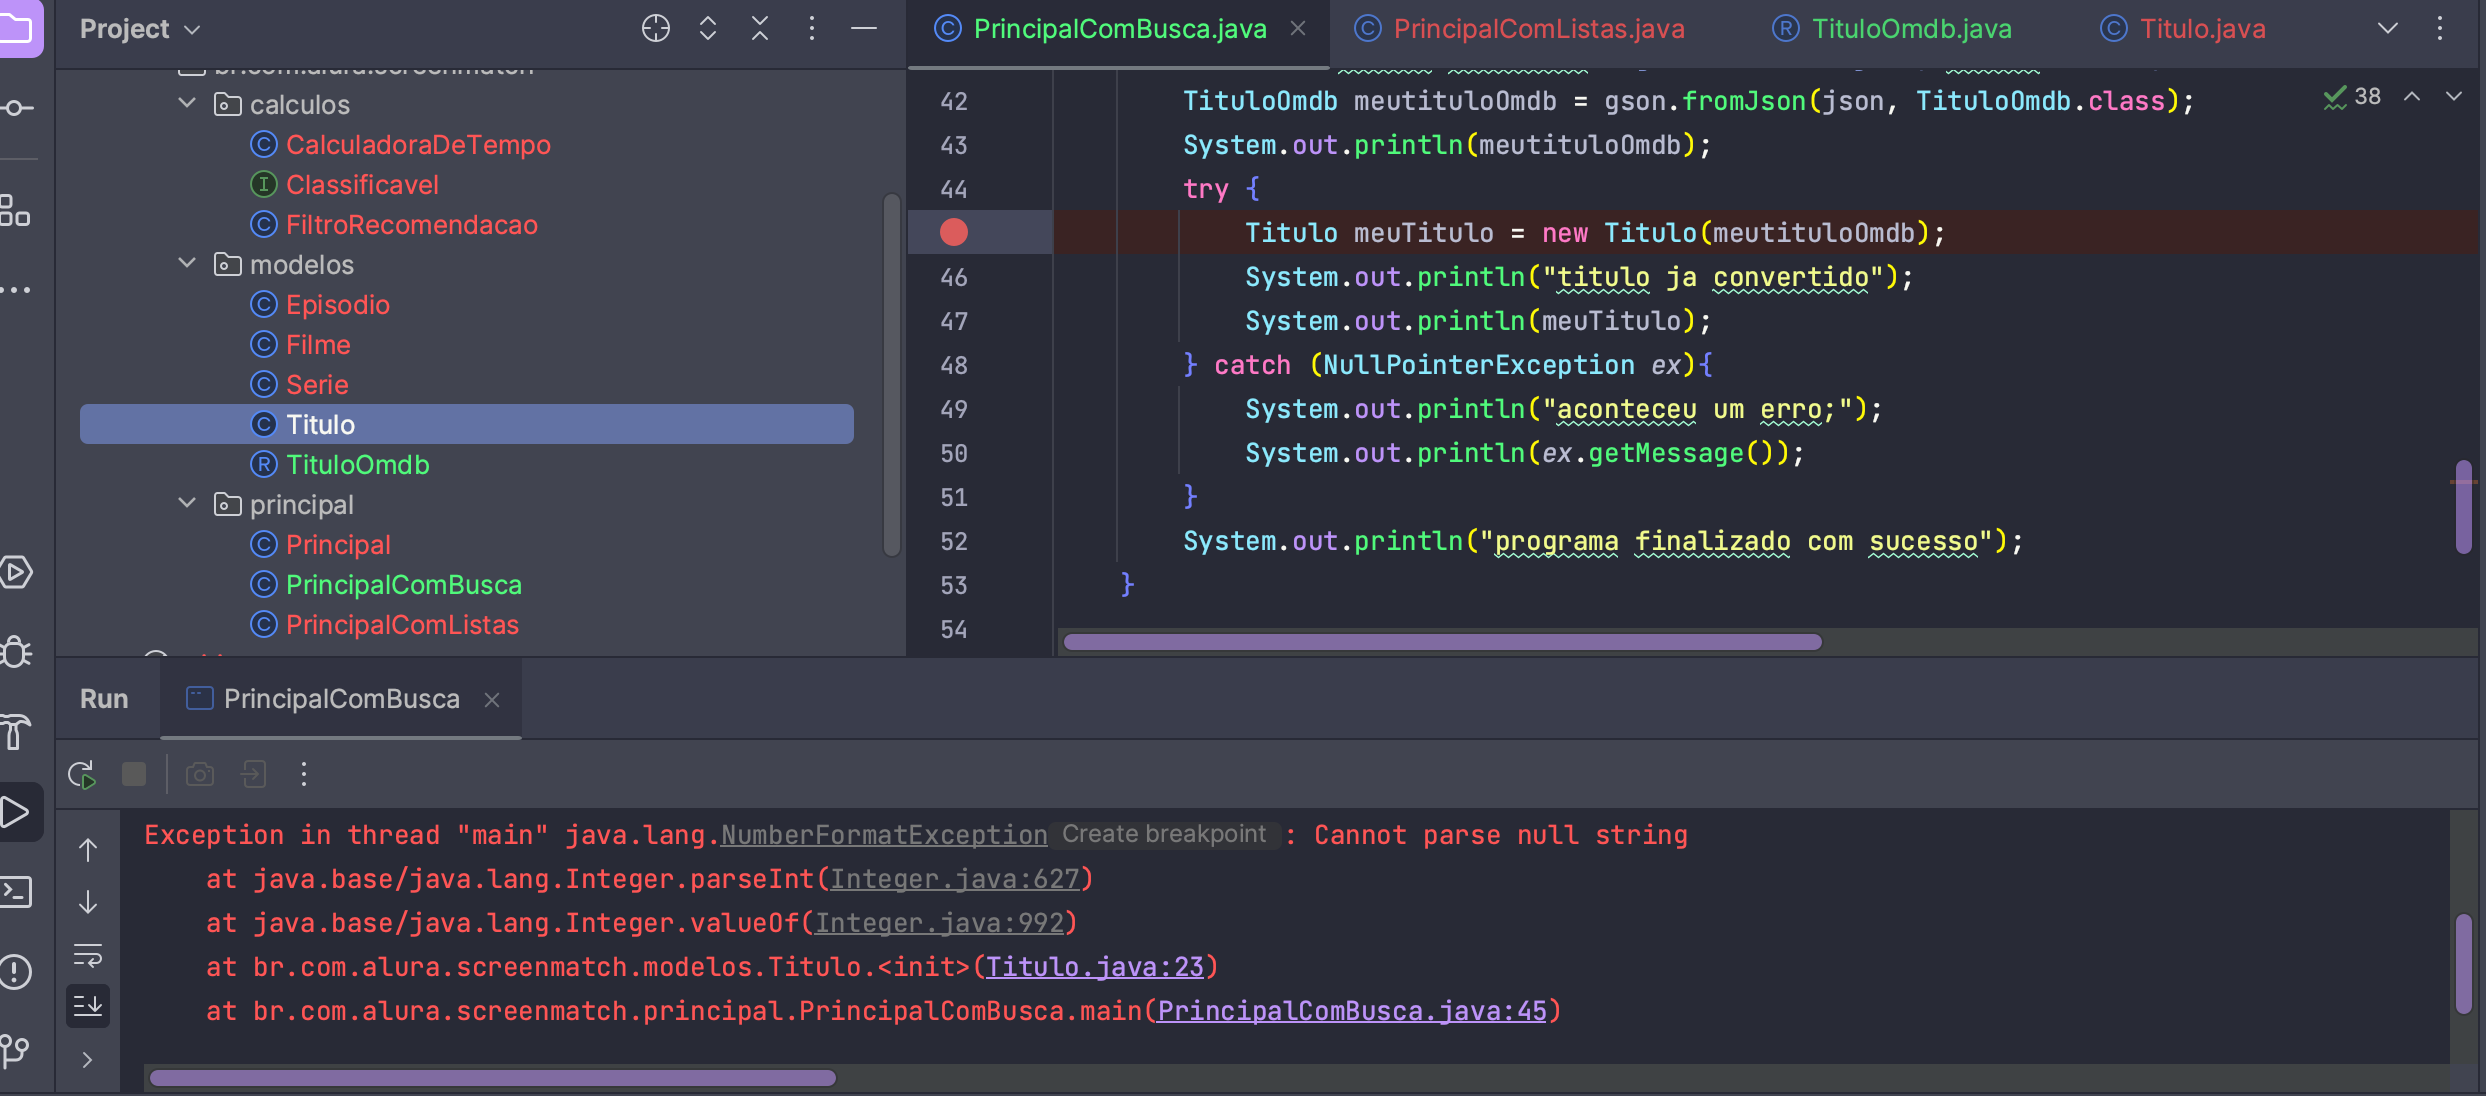Screen dimensions: 2486x1096
Task: Click the down stack trace arrow
Action: (88, 902)
